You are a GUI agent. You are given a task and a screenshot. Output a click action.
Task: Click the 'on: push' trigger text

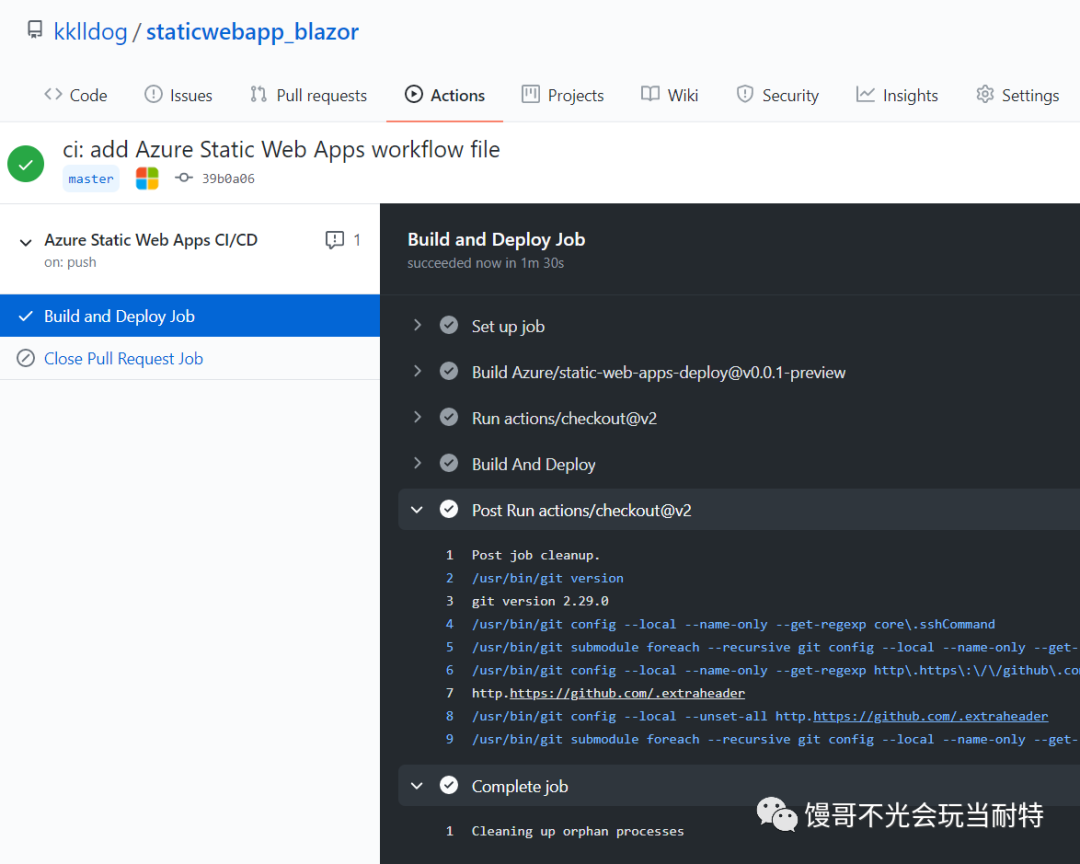click(x=70, y=263)
